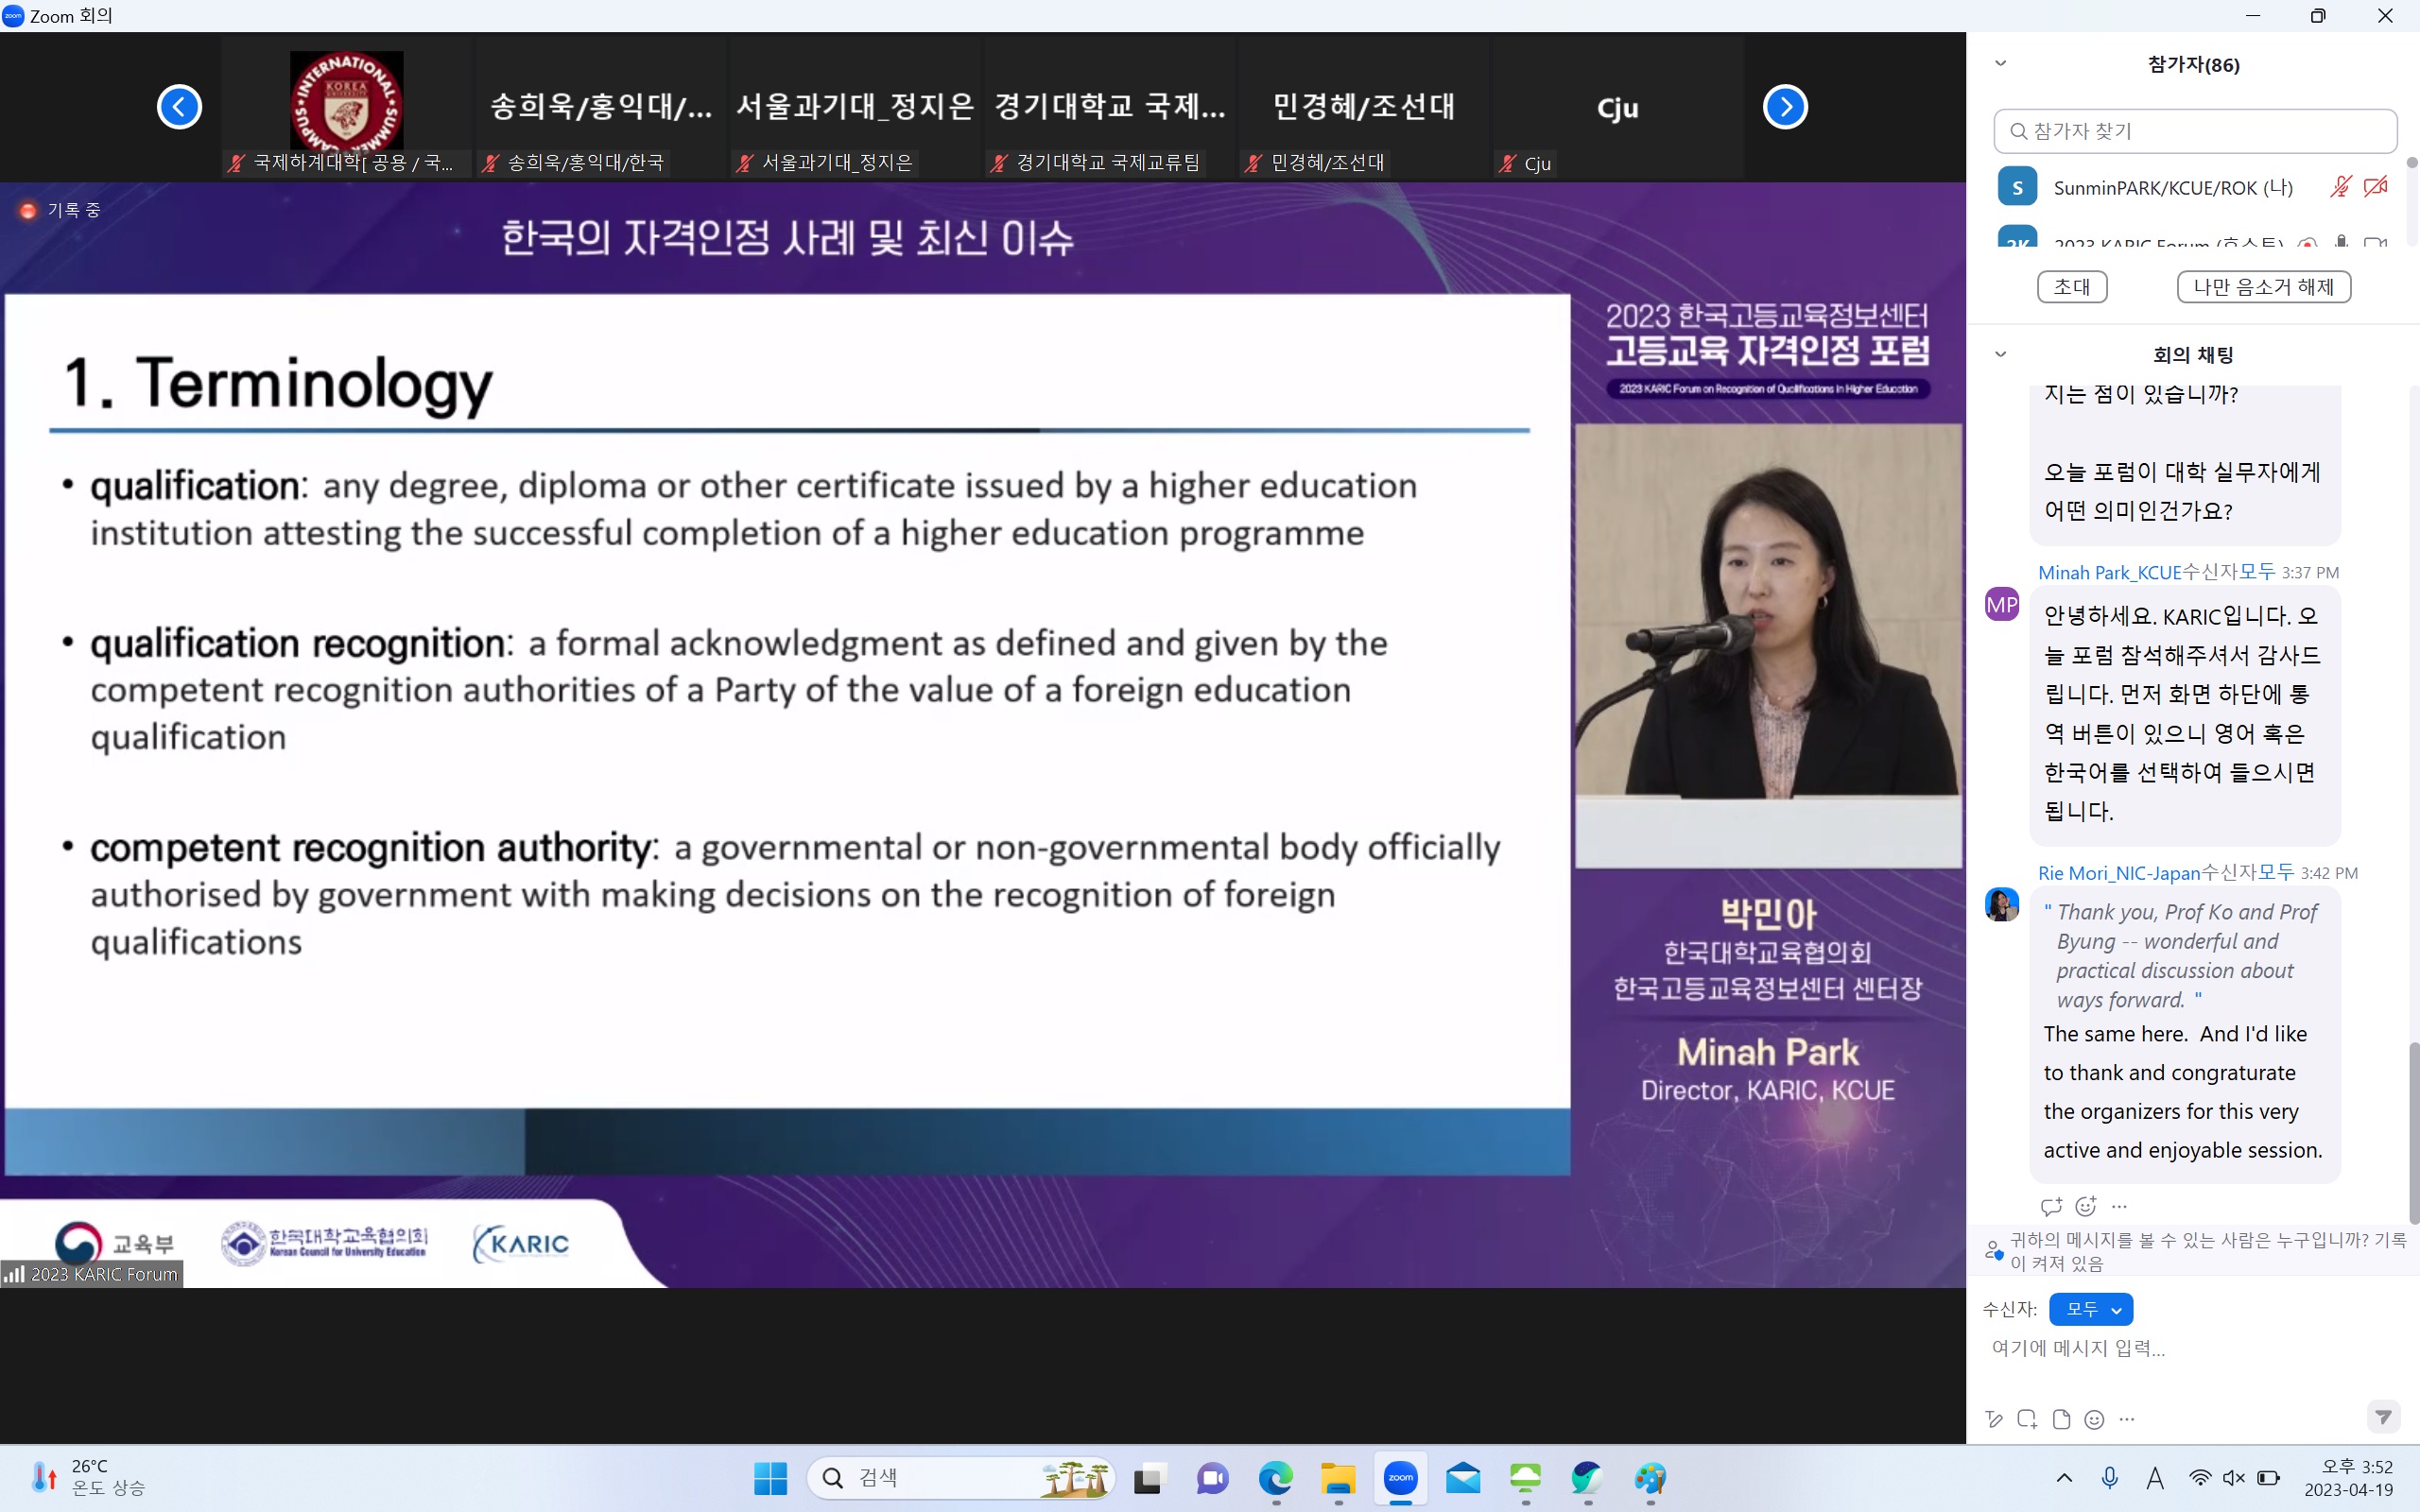2420x1512 pixels.
Task: Unmute SunminPARK's crossed-out microphone icon
Action: pyautogui.click(x=2340, y=187)
